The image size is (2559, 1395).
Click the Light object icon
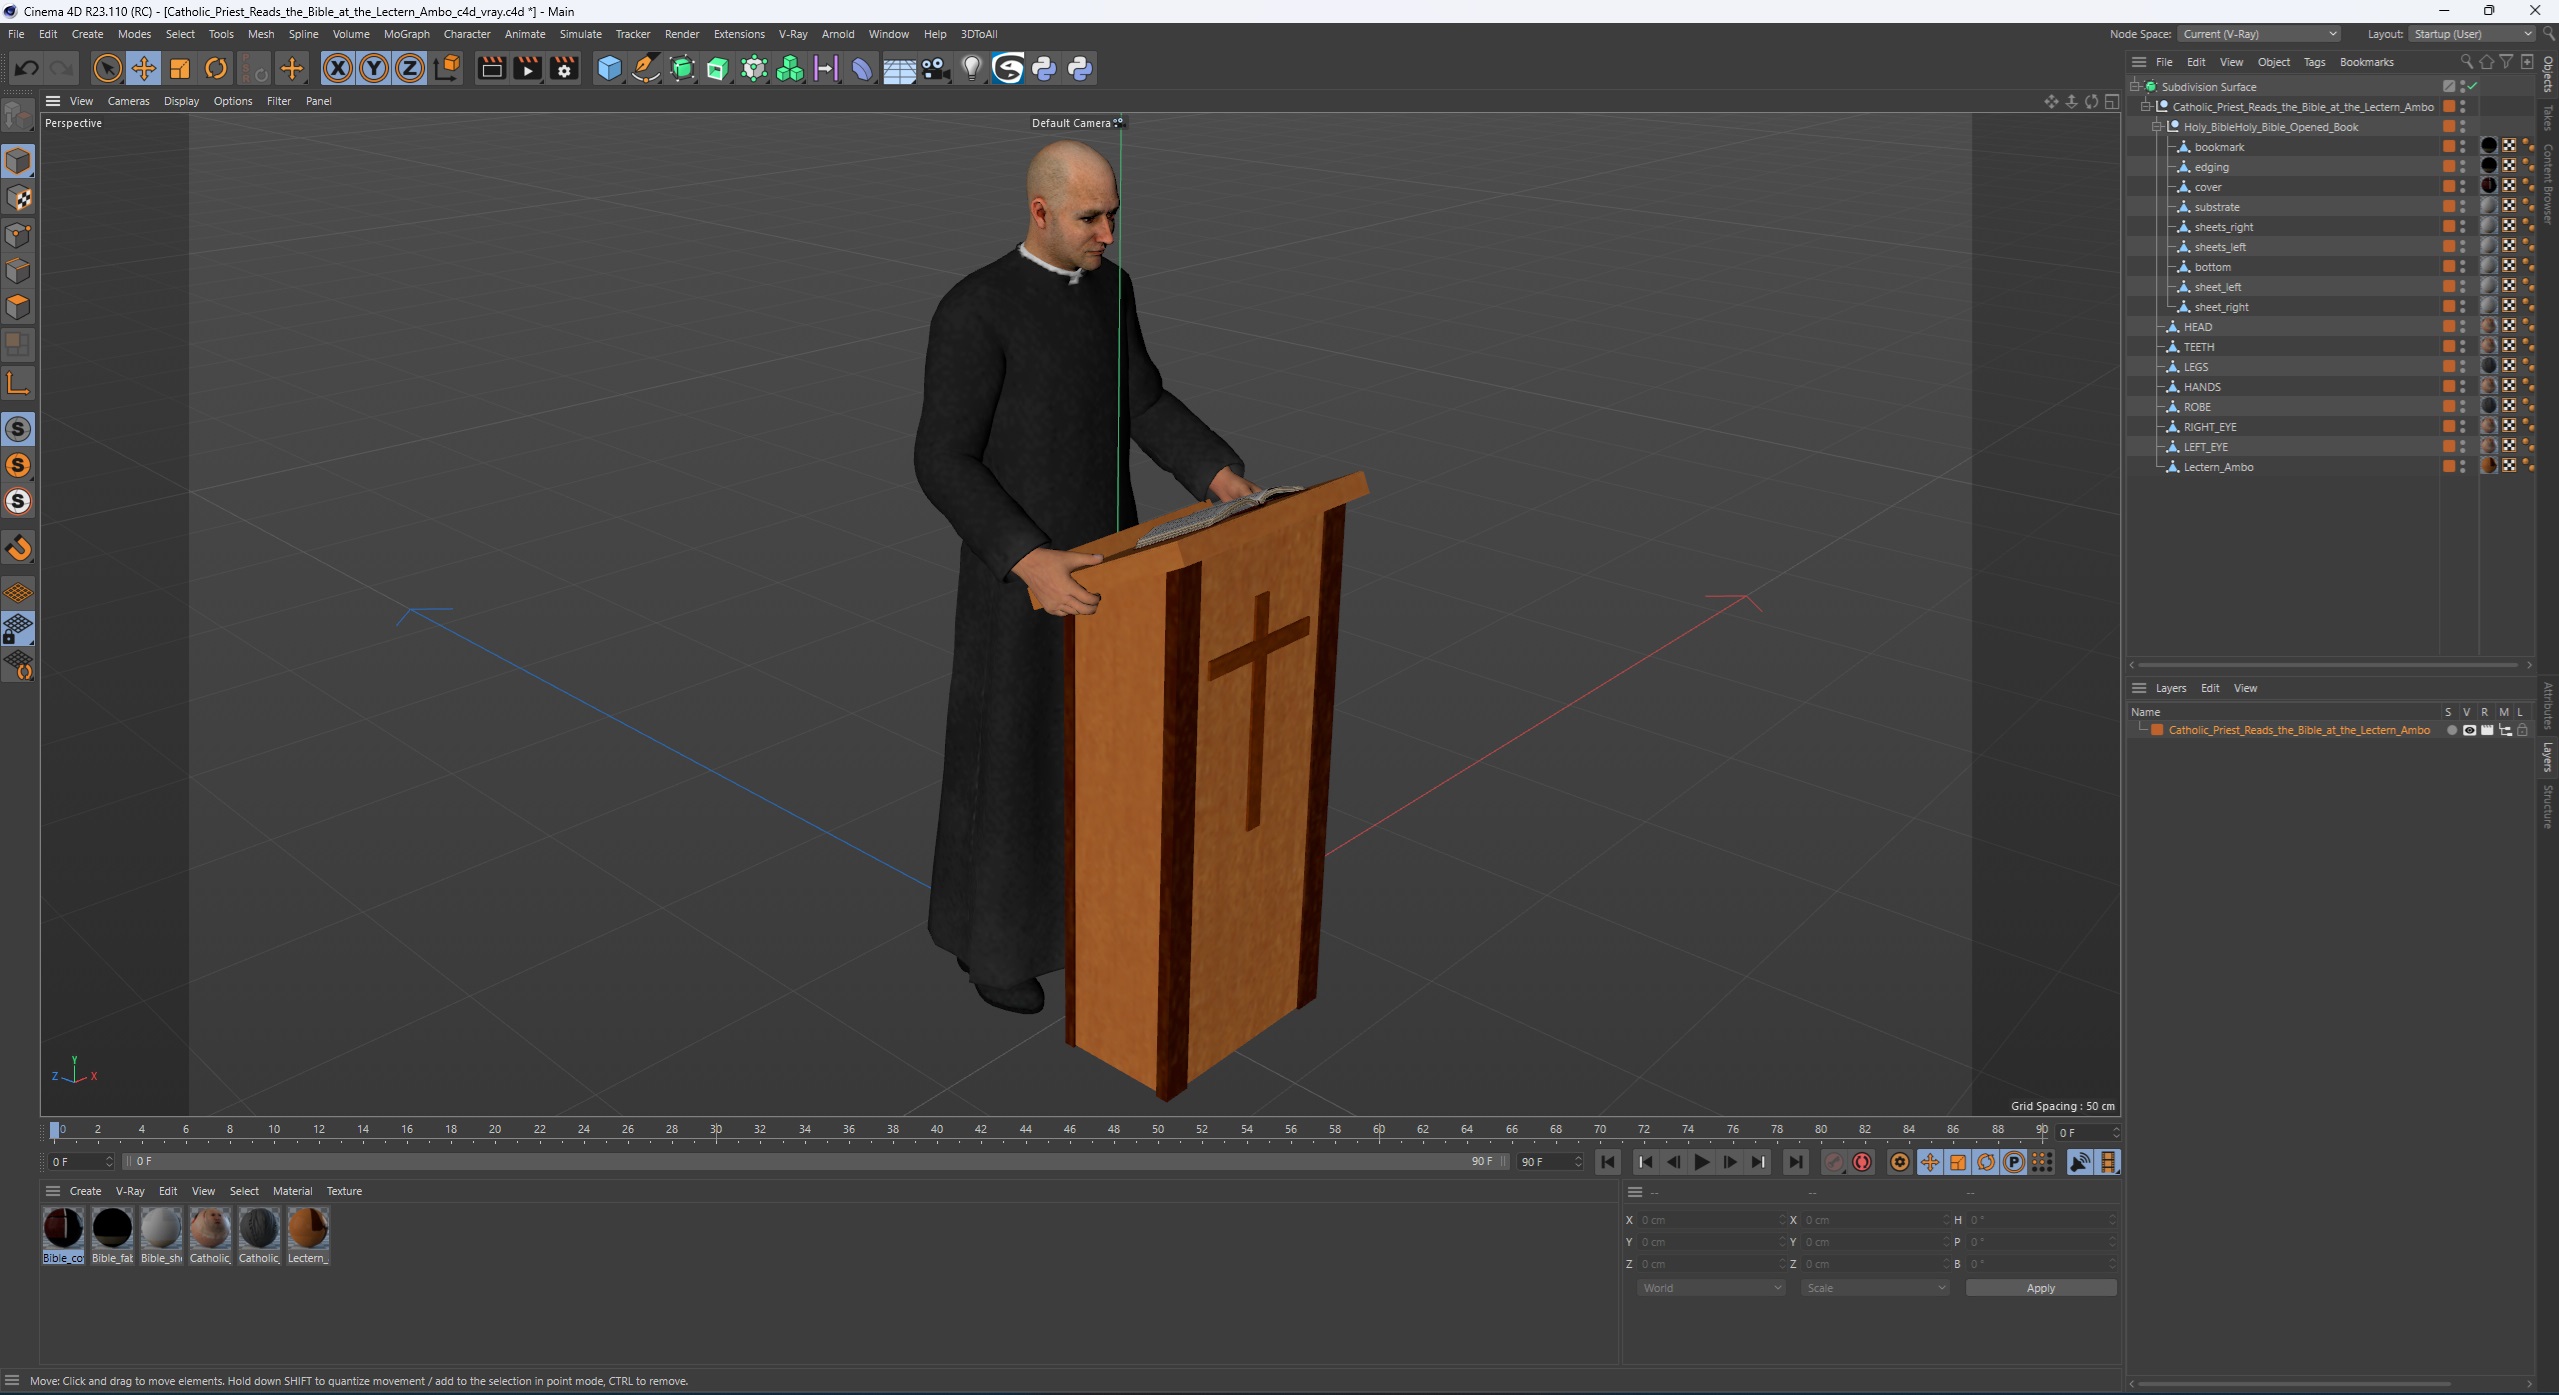(971, 68)
